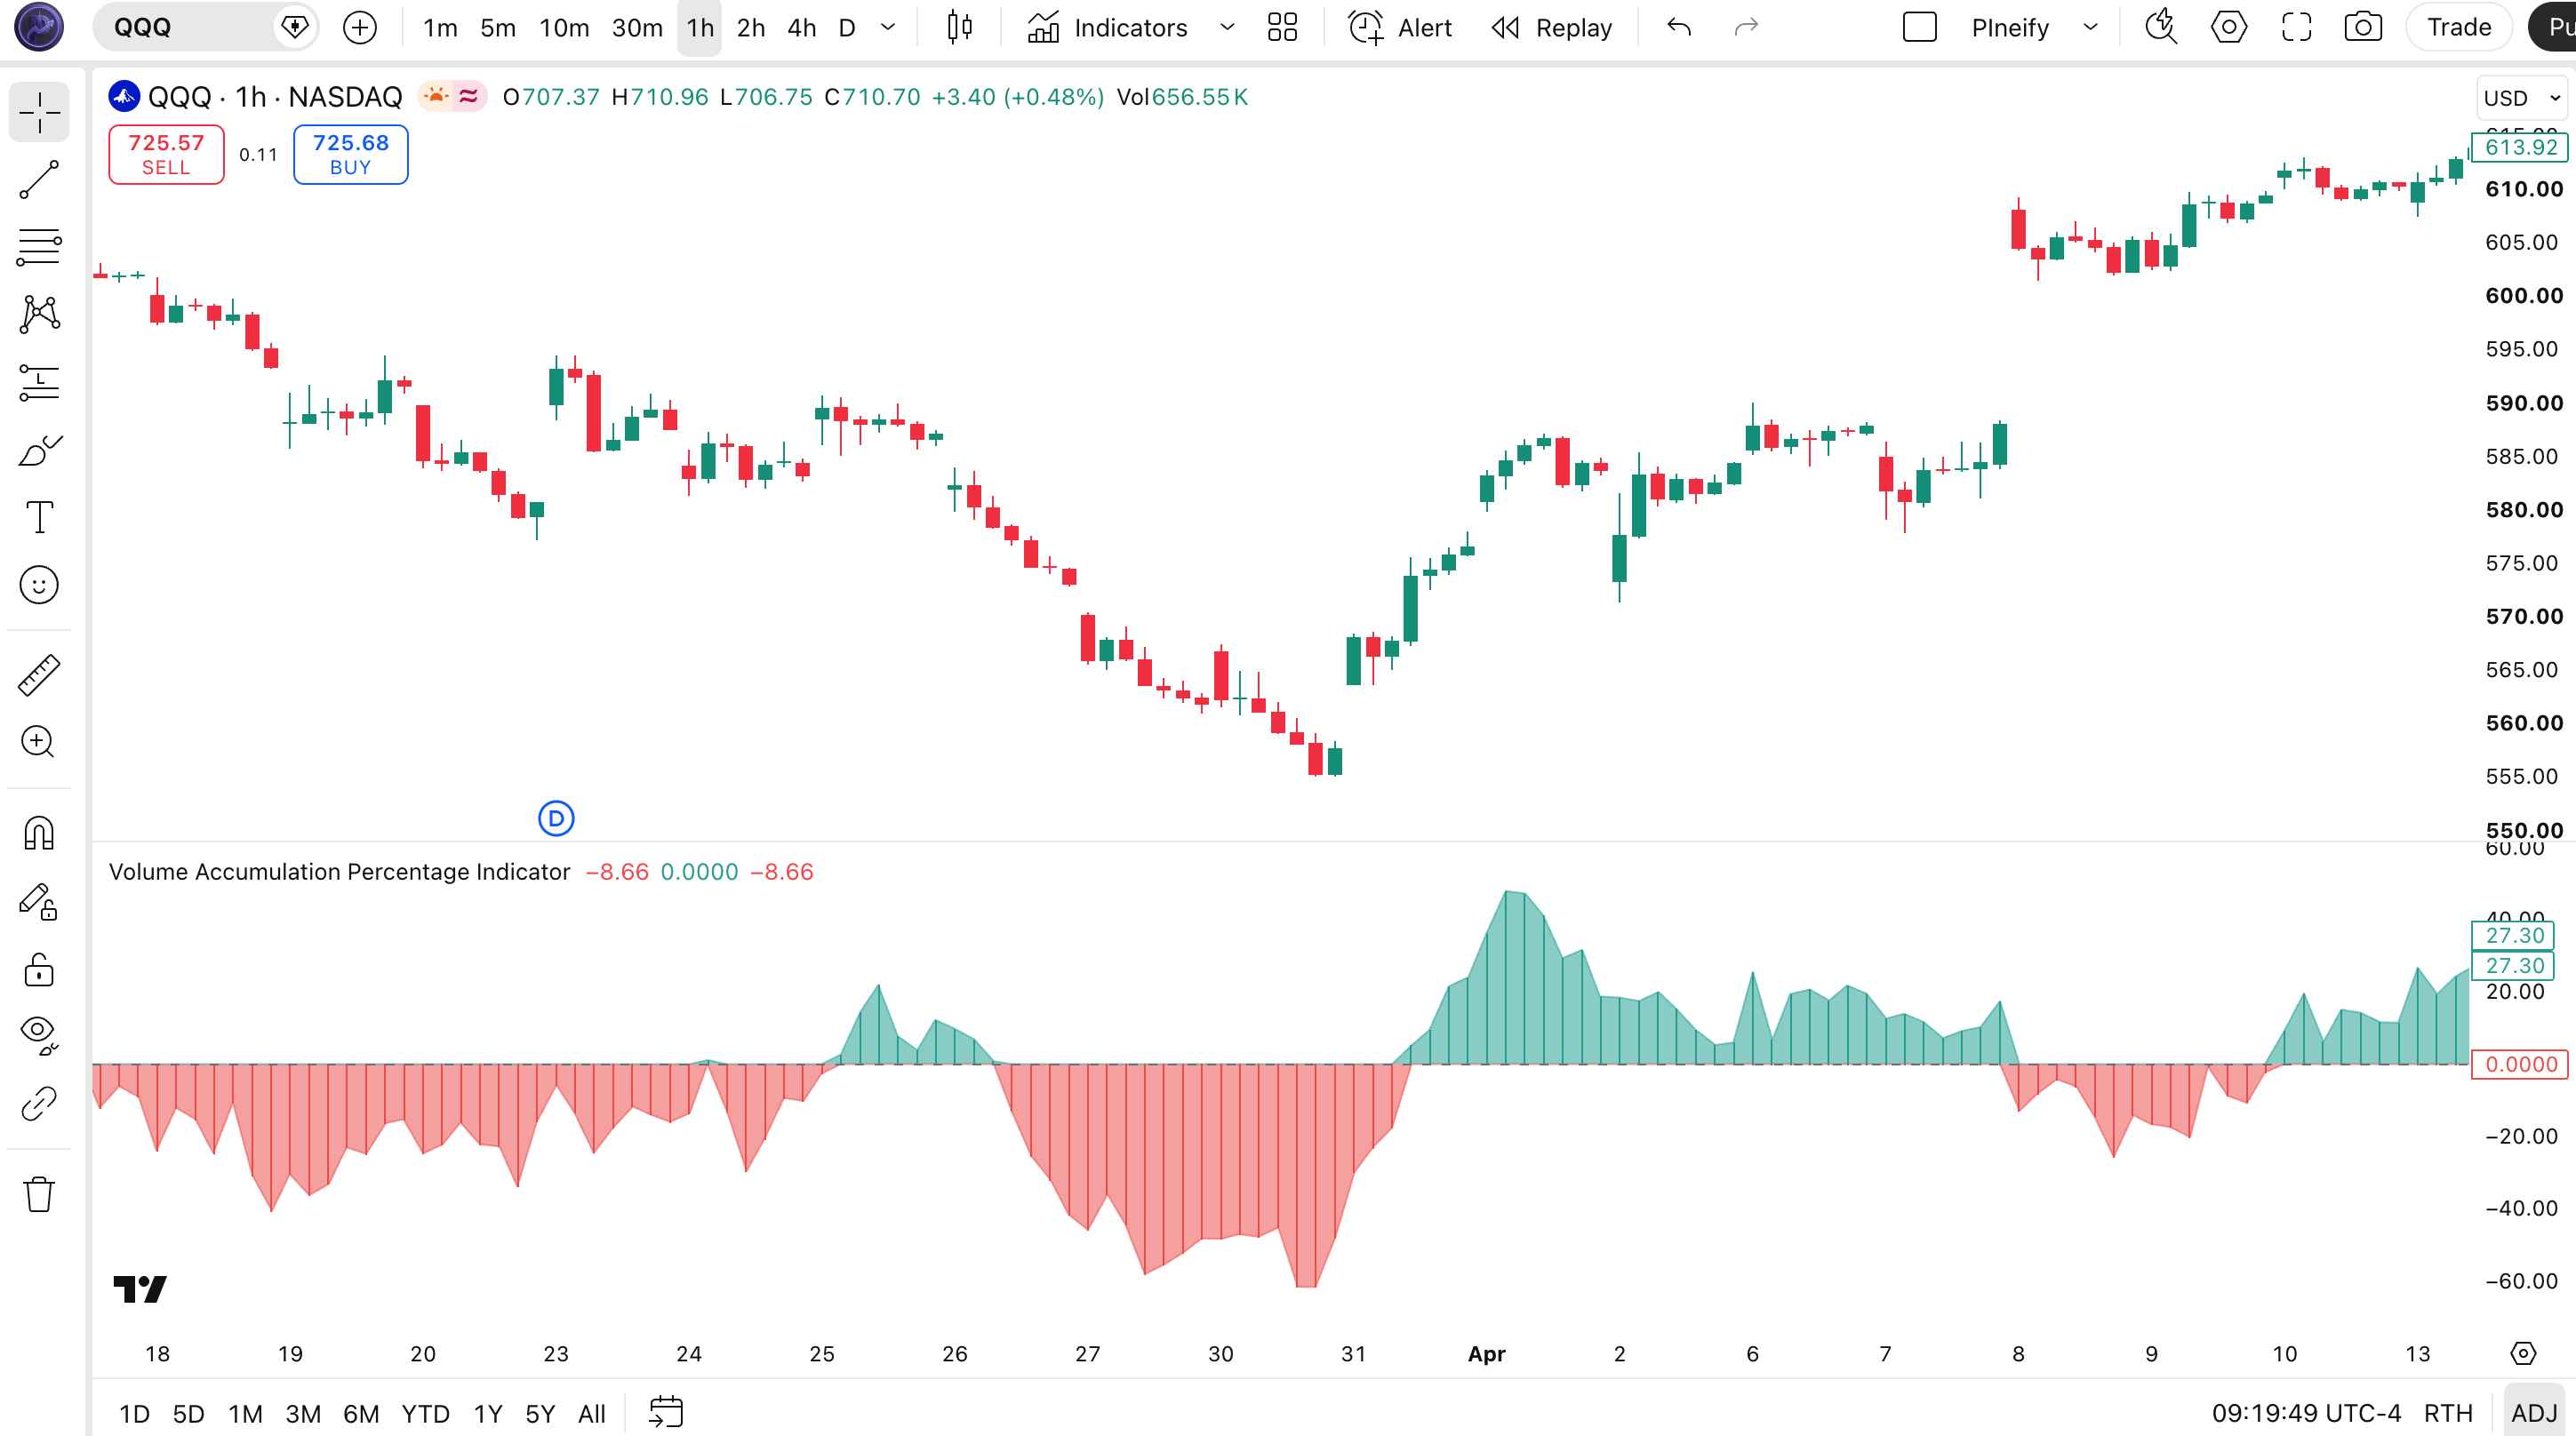This screenshot has height=1436, width=2576.
Task: Switch to the 1m timeframe
Action: pos(440,27)
